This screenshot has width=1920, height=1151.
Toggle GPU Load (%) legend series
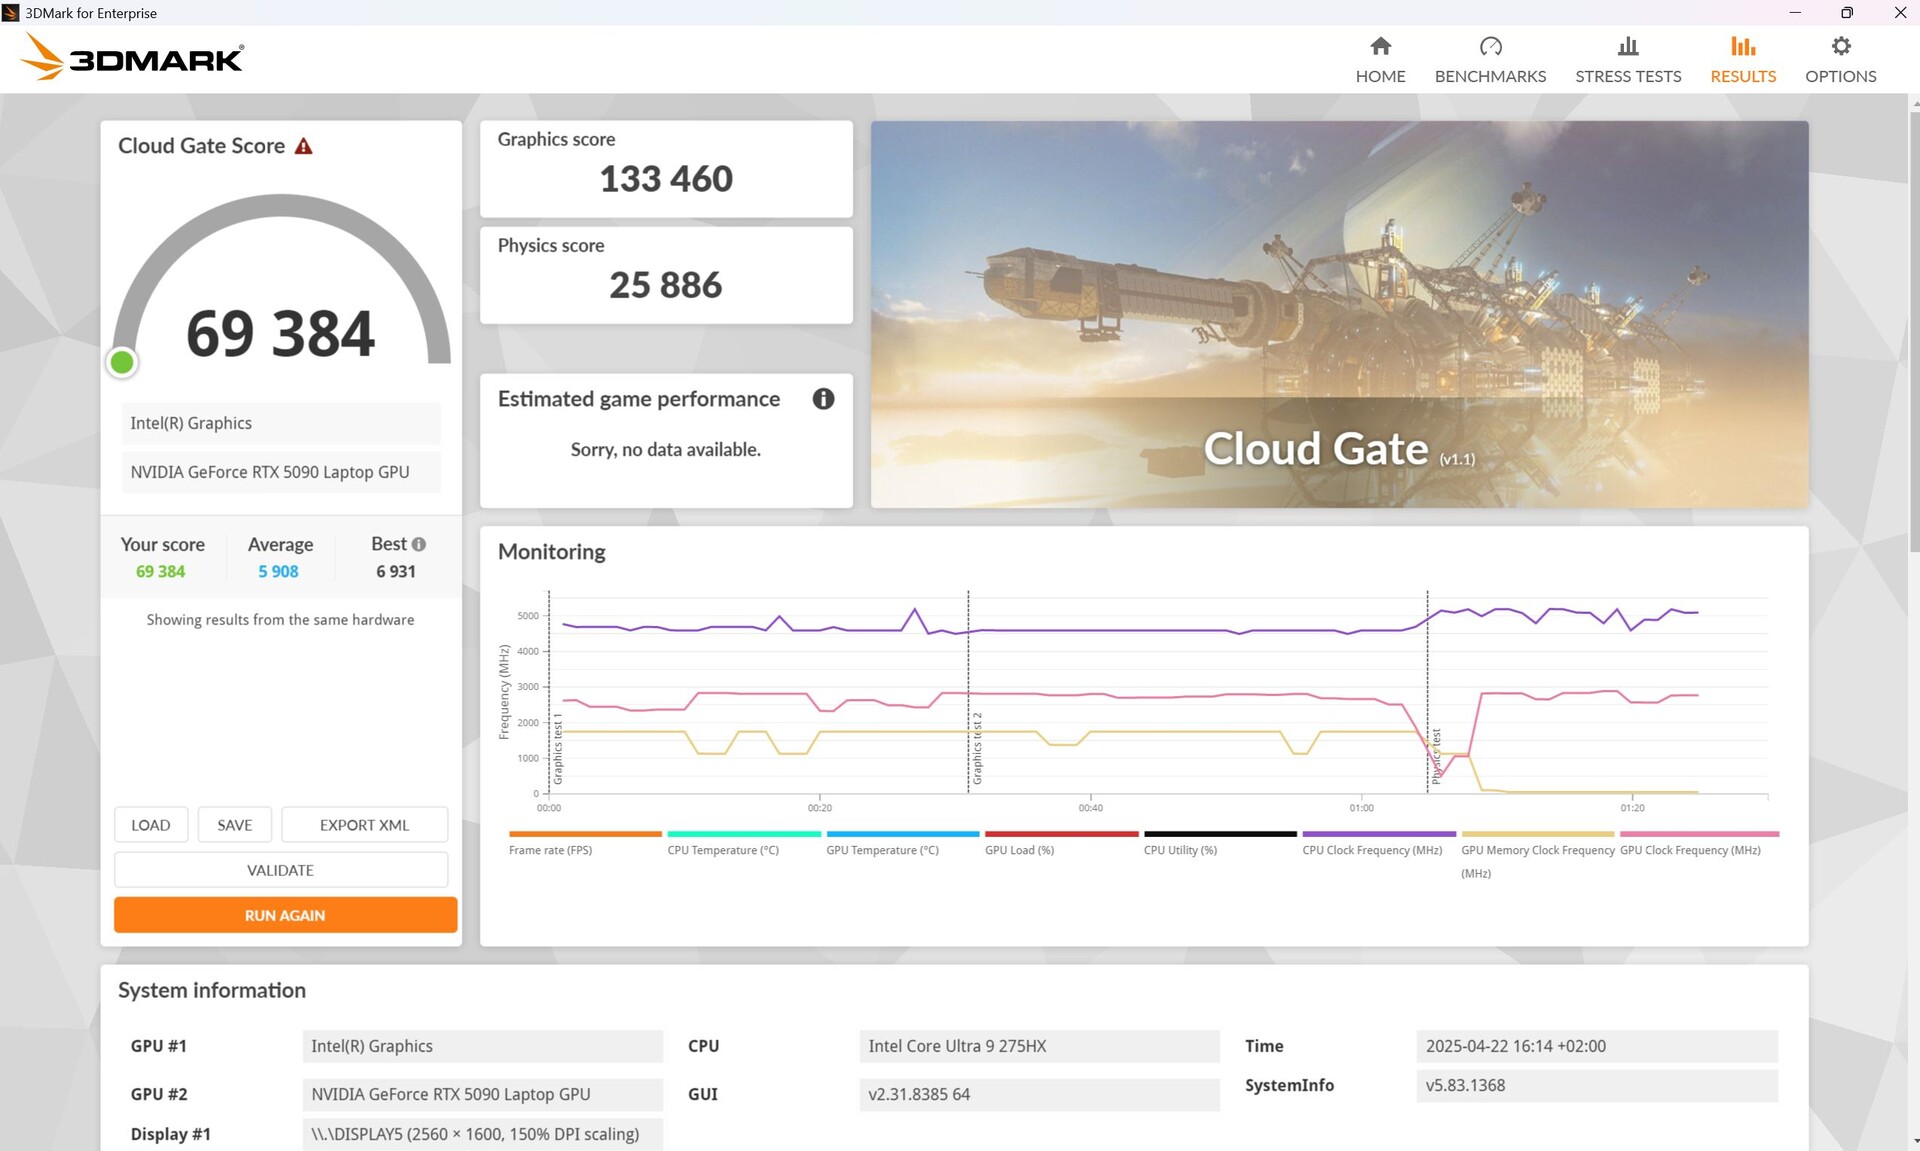pos(1019,850)
